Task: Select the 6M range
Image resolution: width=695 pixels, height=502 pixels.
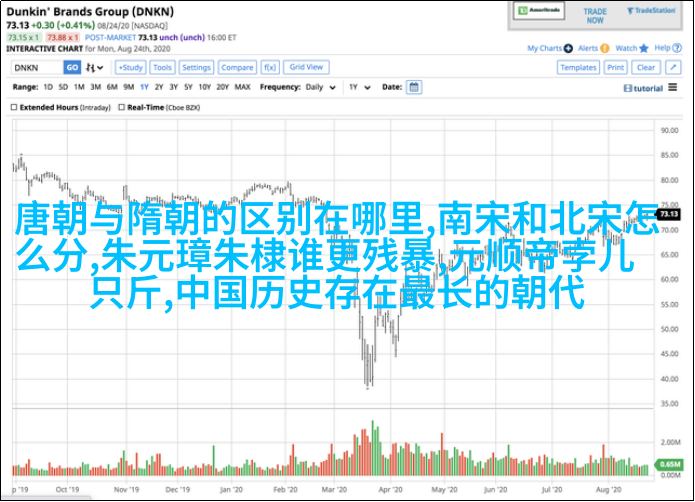Action: pos(112,87)
